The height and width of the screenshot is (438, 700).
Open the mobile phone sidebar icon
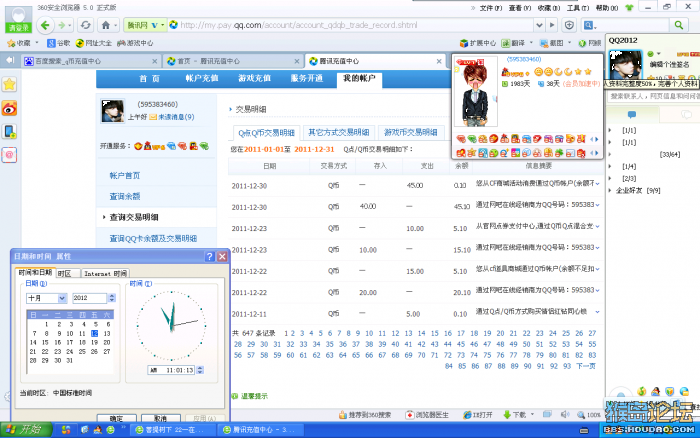point(9,131)
